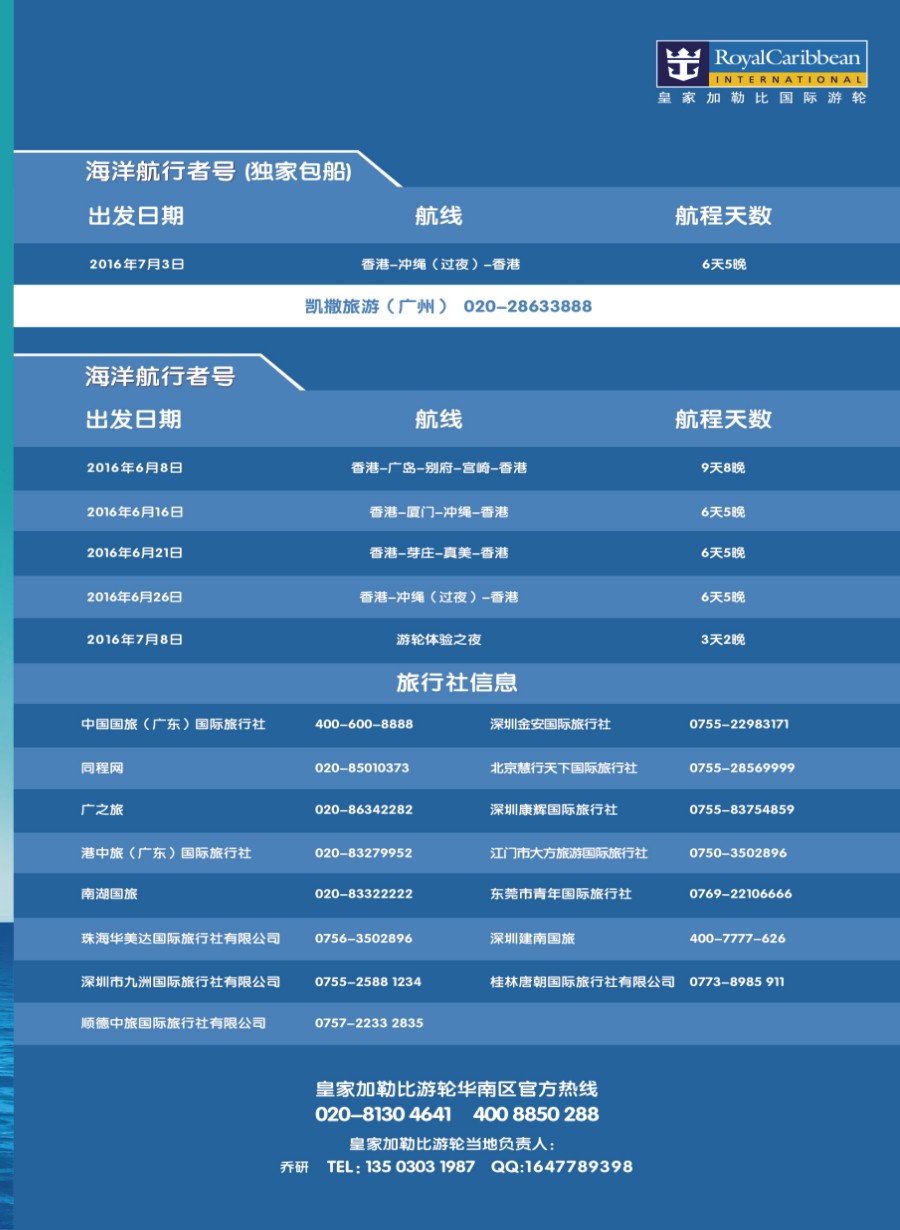Click phone number 020-83279952
The image size is (900, 1230).
click(x=364, y=854)
